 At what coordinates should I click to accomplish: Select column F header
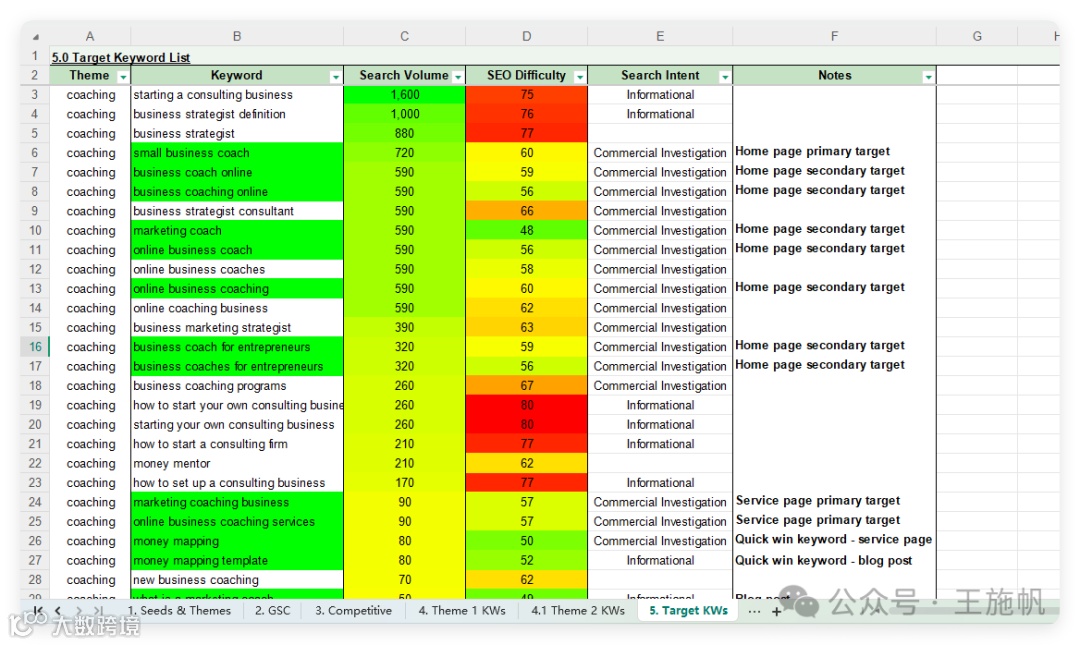coord(834,37)
